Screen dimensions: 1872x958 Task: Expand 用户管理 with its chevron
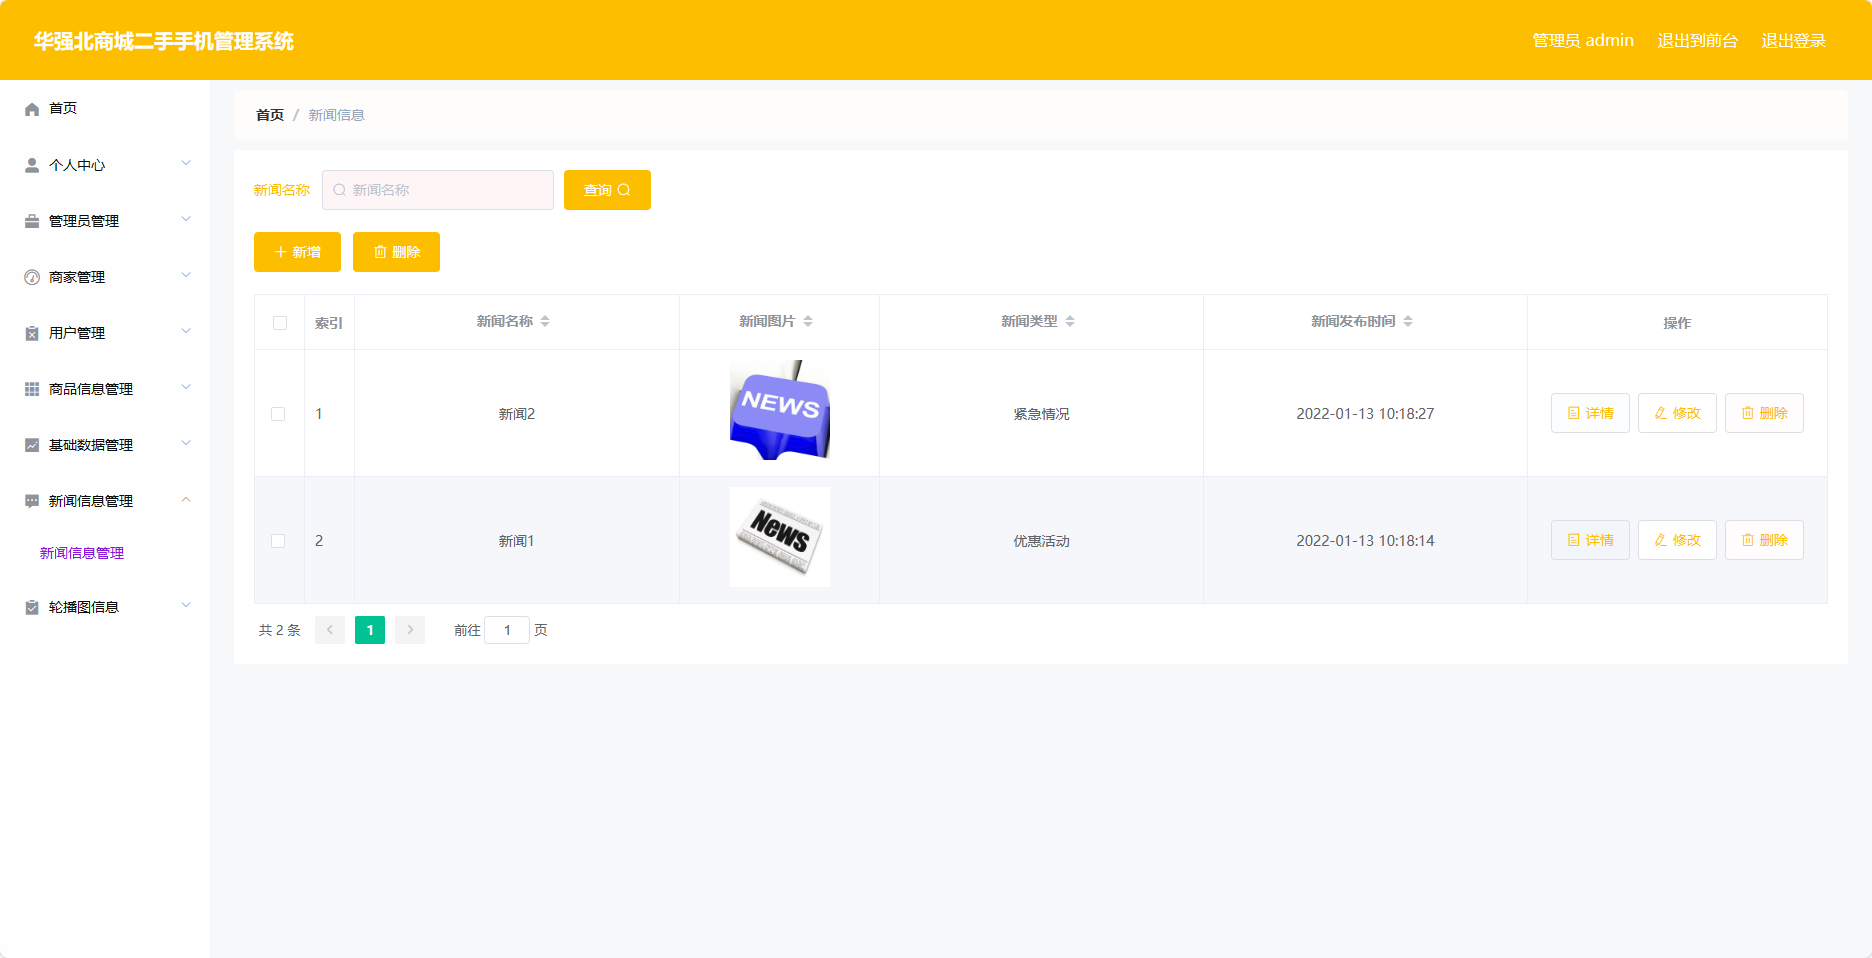click(186, 331)
